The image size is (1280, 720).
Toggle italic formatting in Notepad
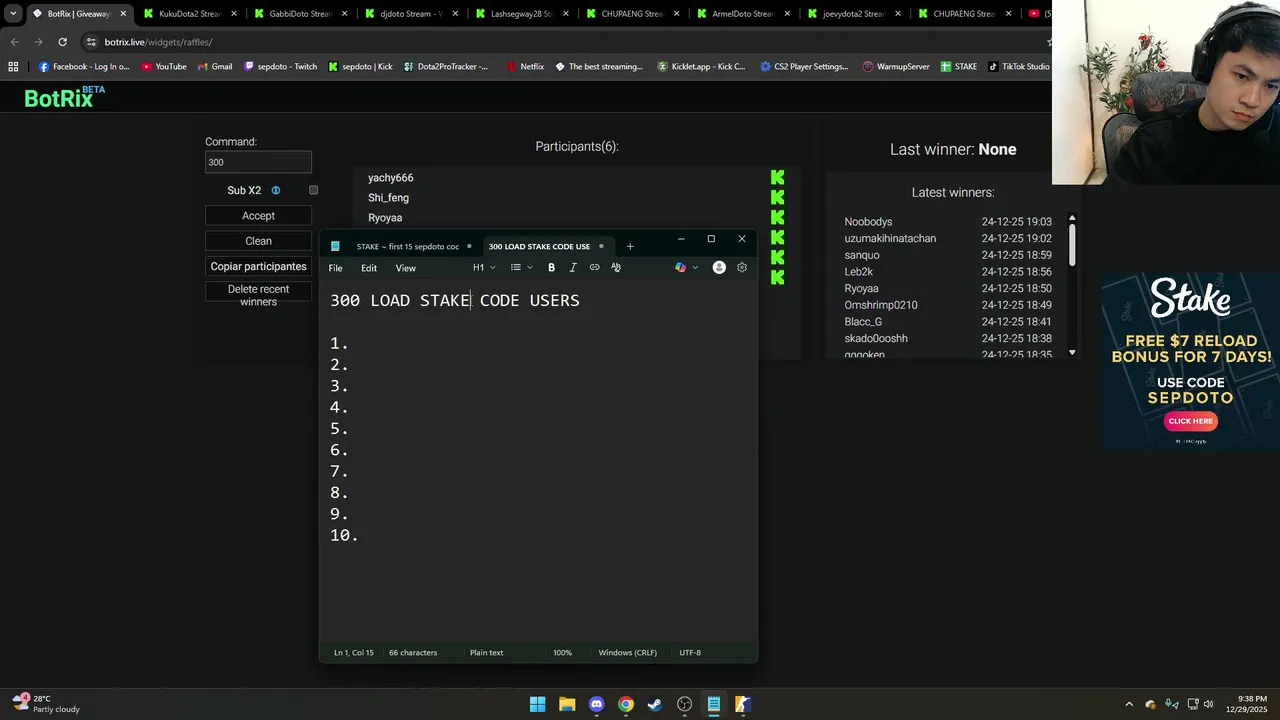click(573, 268)
